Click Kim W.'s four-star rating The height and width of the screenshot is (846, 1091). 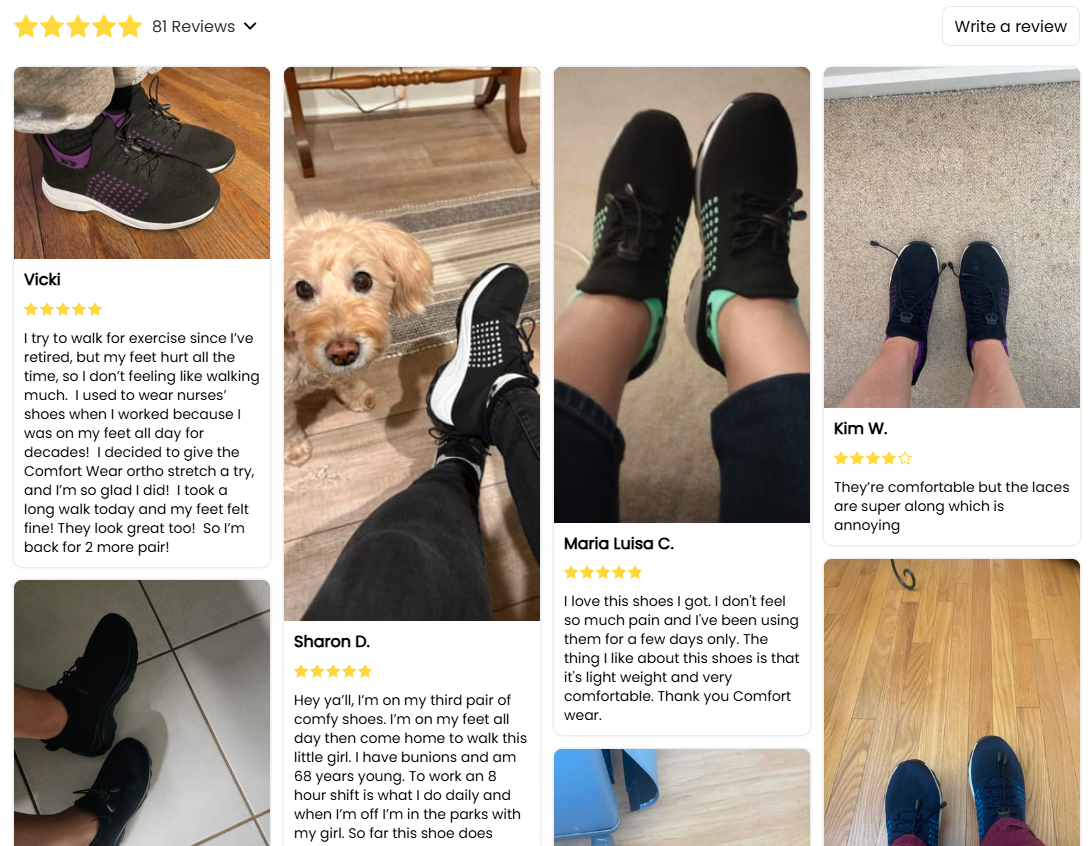pyautogui.click(x=873, y=458)
